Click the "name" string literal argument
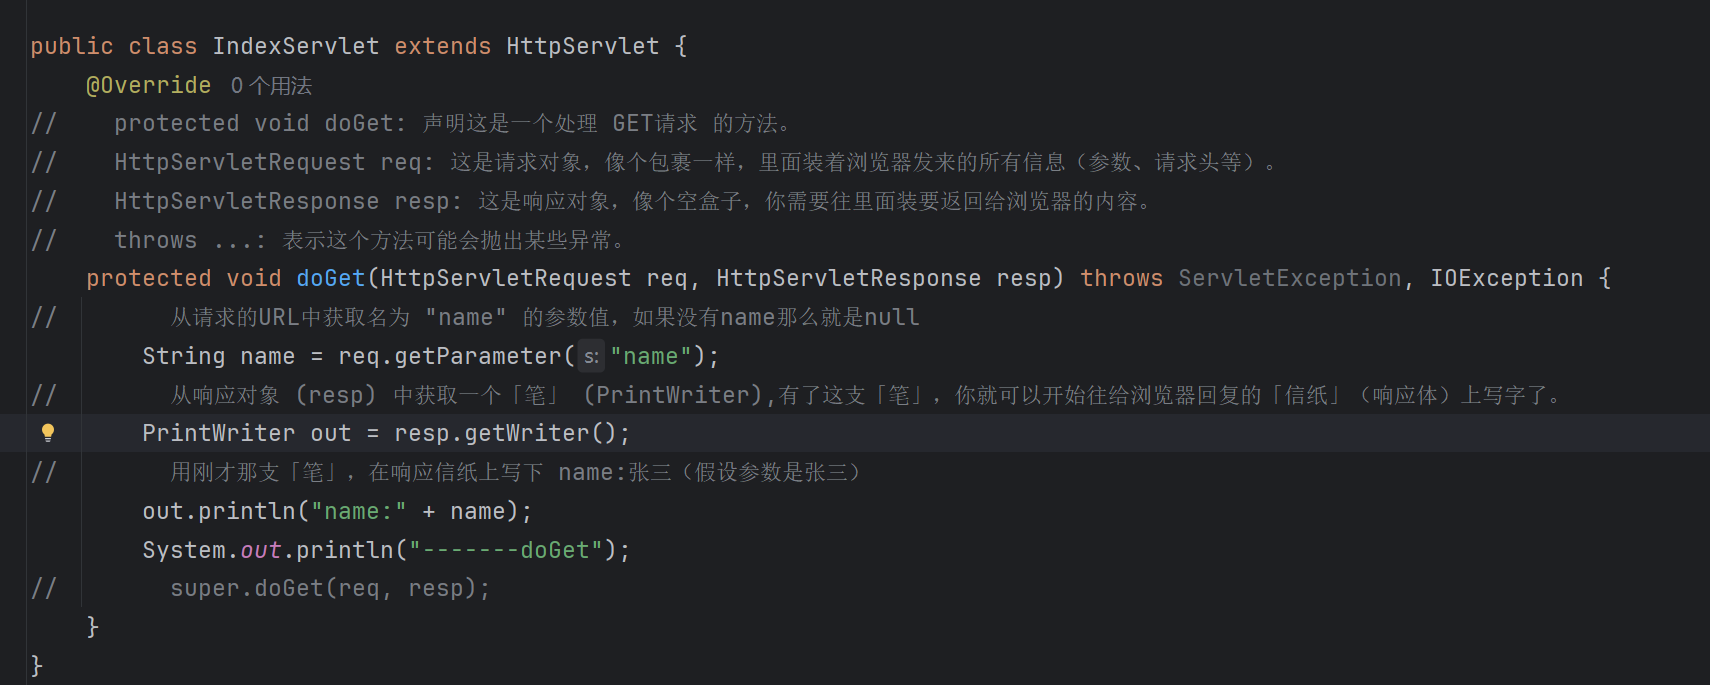This screenshot has height=685, width=1710. click(651, 357)
